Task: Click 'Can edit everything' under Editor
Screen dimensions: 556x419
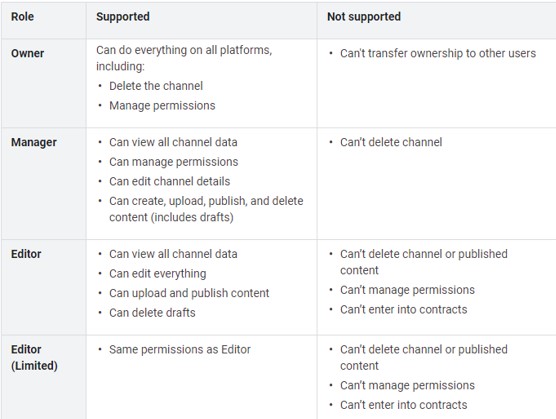Action: point(157,274)
